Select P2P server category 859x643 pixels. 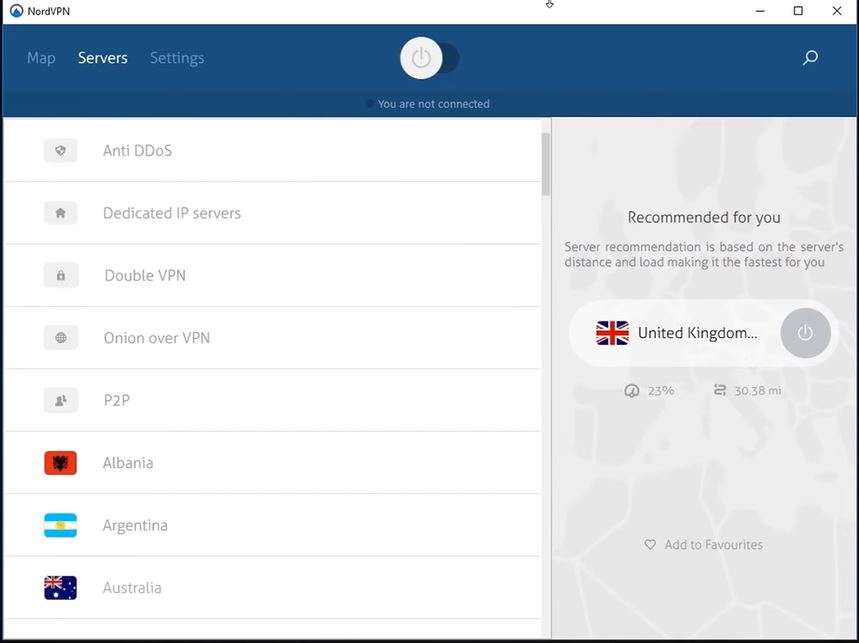click(x=273, y=400)
